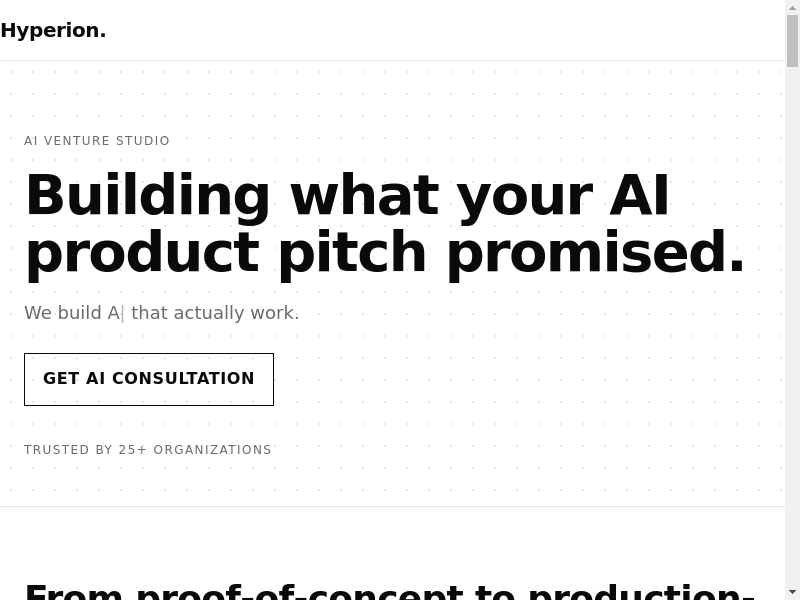Click the scrollbar up arrow
The height and width of the screenshot is (600, 800).
click(x=792, y=7)
